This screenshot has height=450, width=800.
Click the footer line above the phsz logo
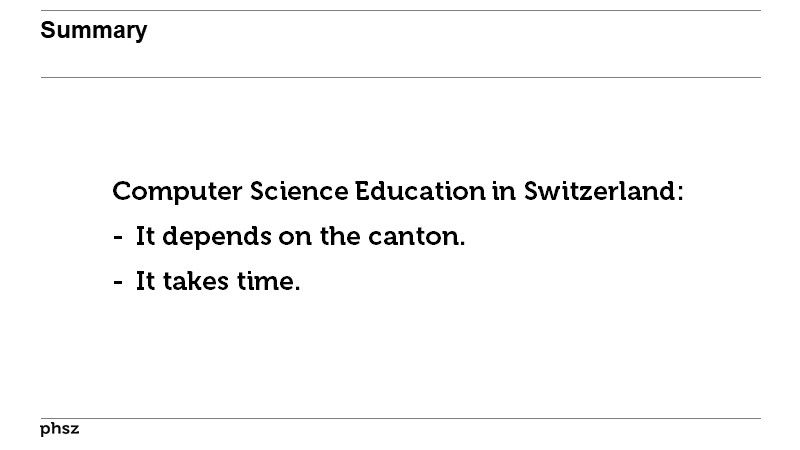(400, 418)
